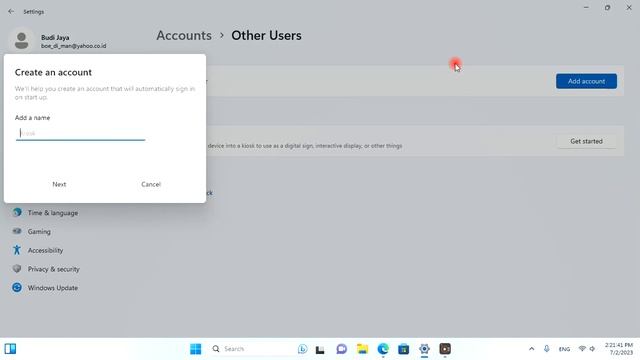
Task: Go back with the Settings back arrow
Action: tap(11, 11)
